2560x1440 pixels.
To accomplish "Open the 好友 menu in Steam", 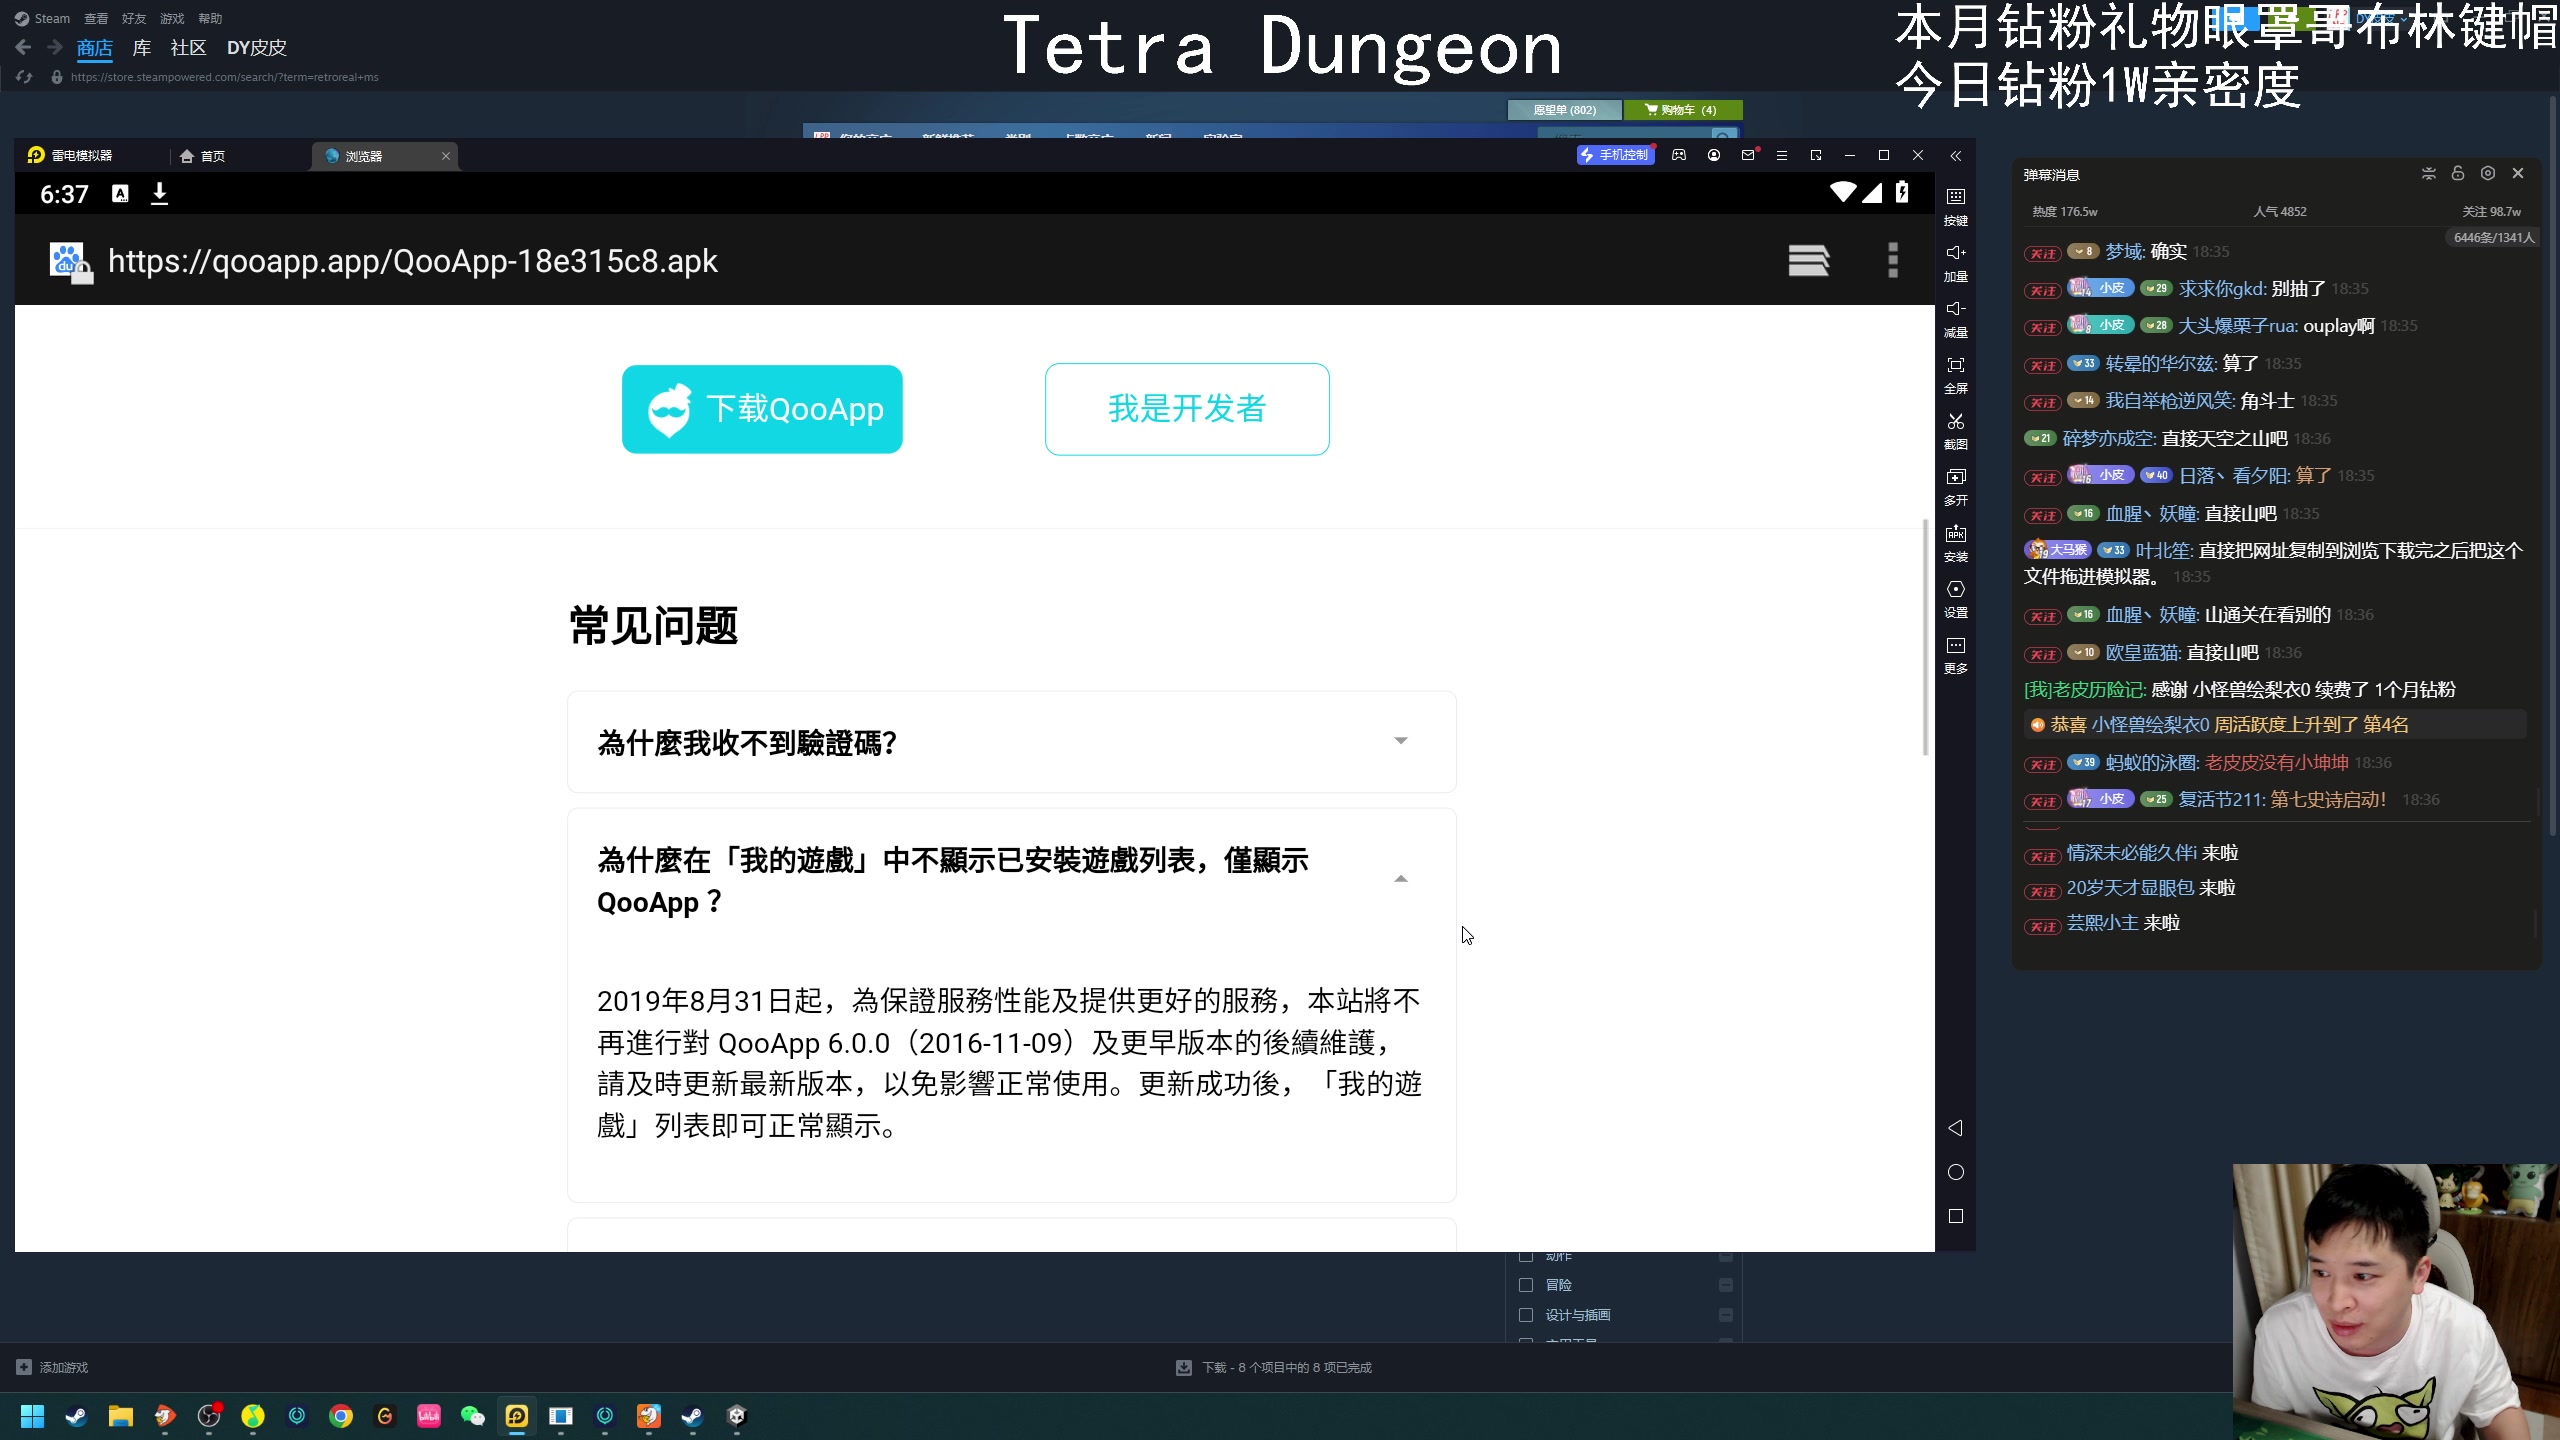I will point(134,18).
